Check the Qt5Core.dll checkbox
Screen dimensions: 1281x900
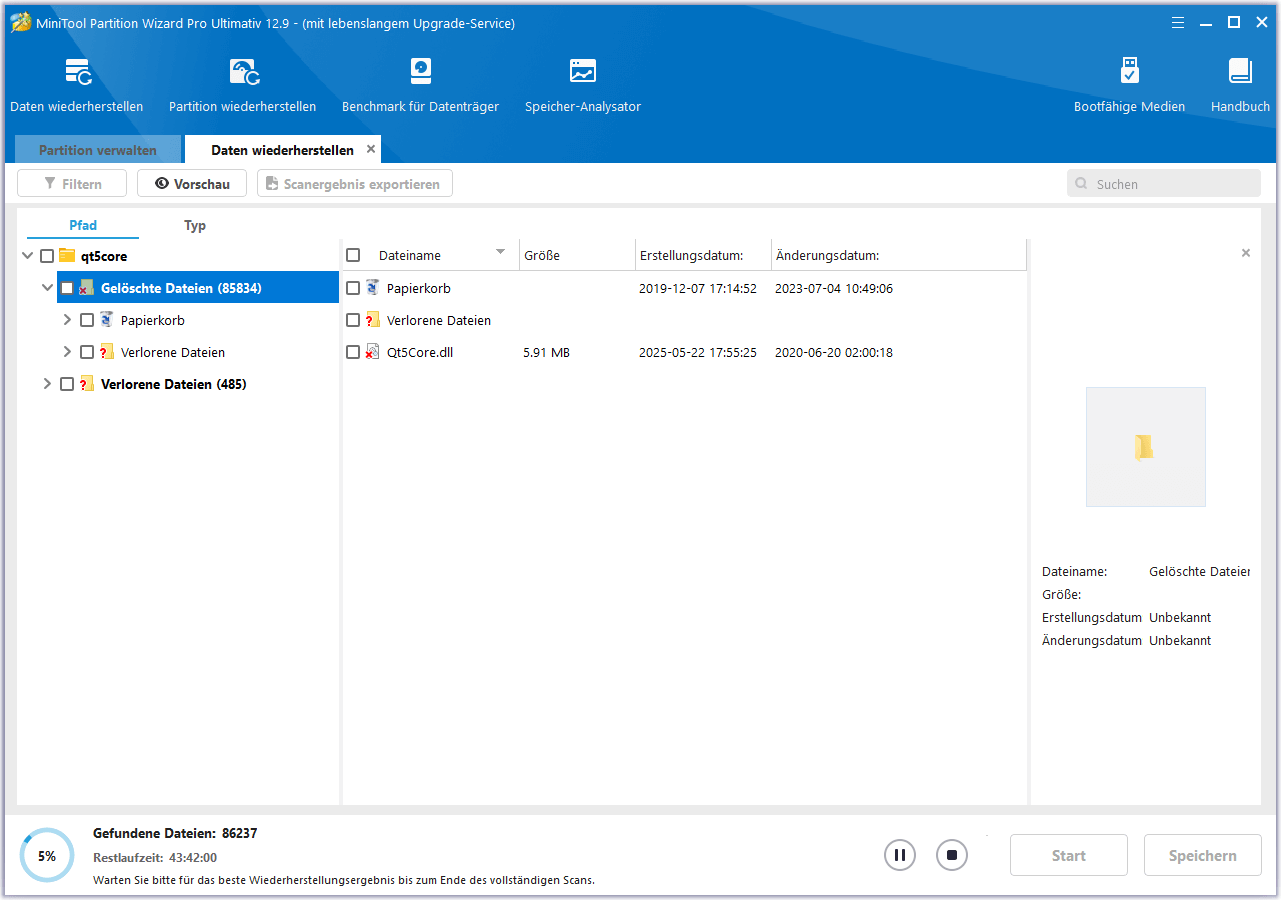coord(353,352)
